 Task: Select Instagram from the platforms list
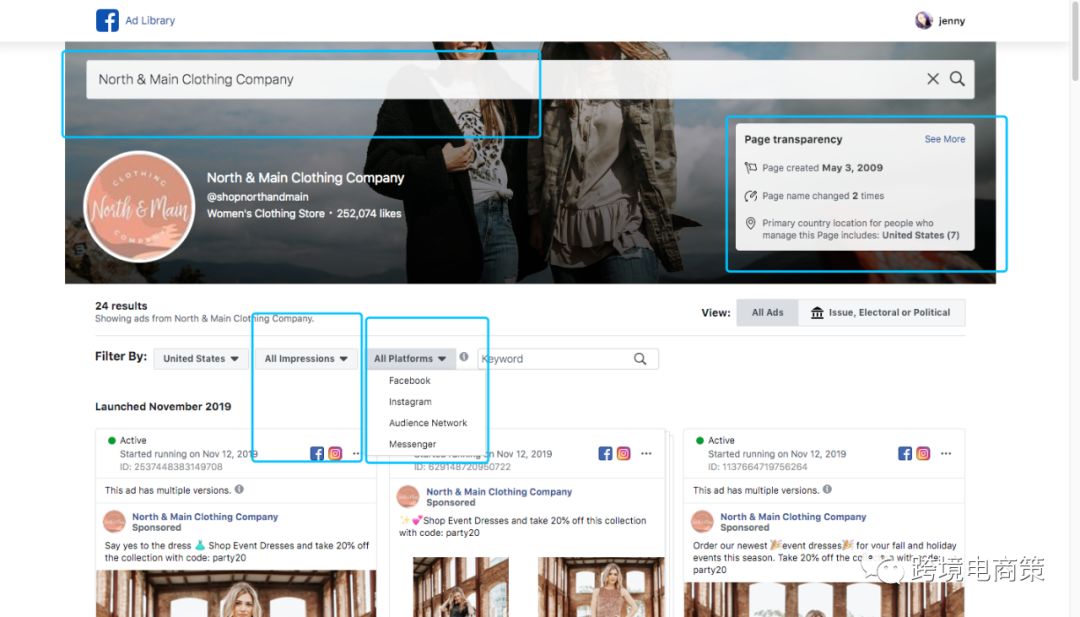[x=410, y=402]
